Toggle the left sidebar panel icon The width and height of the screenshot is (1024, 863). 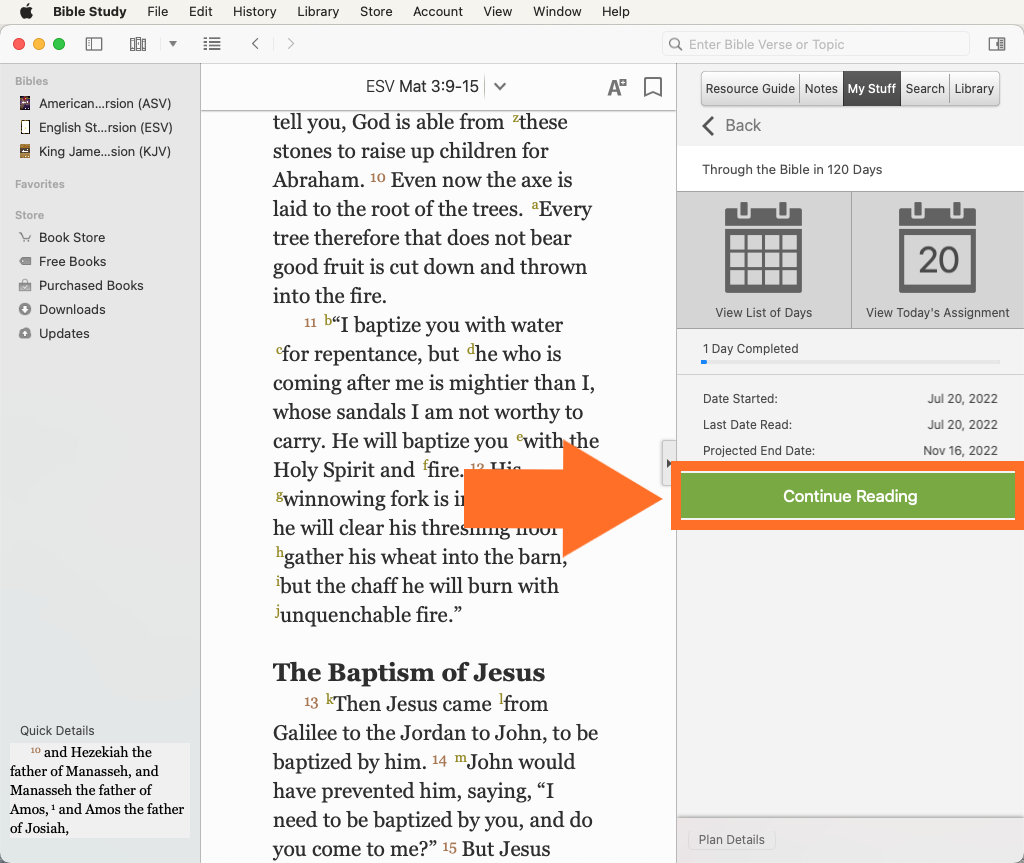[94, 44]
